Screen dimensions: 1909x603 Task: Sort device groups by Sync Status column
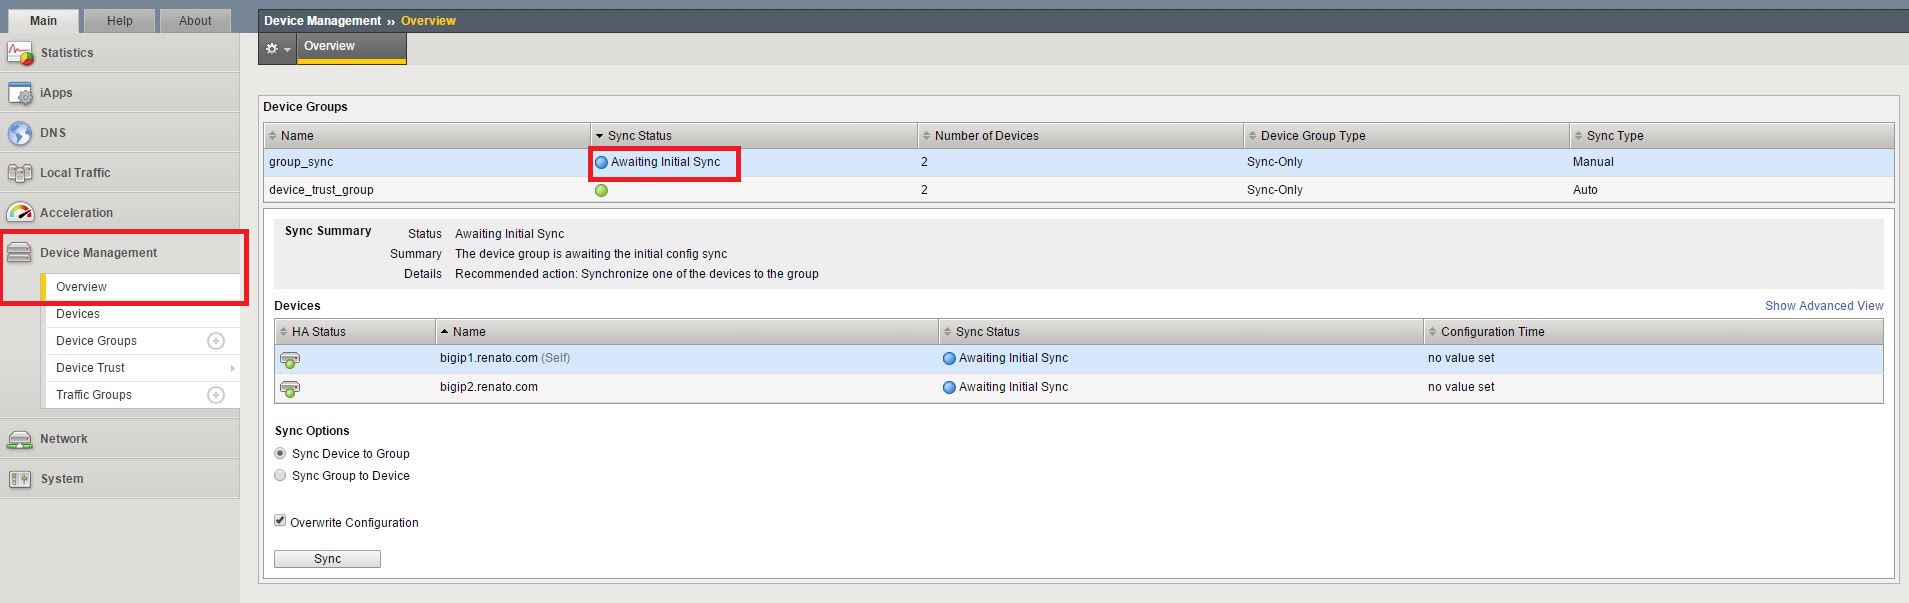(640, 136)
